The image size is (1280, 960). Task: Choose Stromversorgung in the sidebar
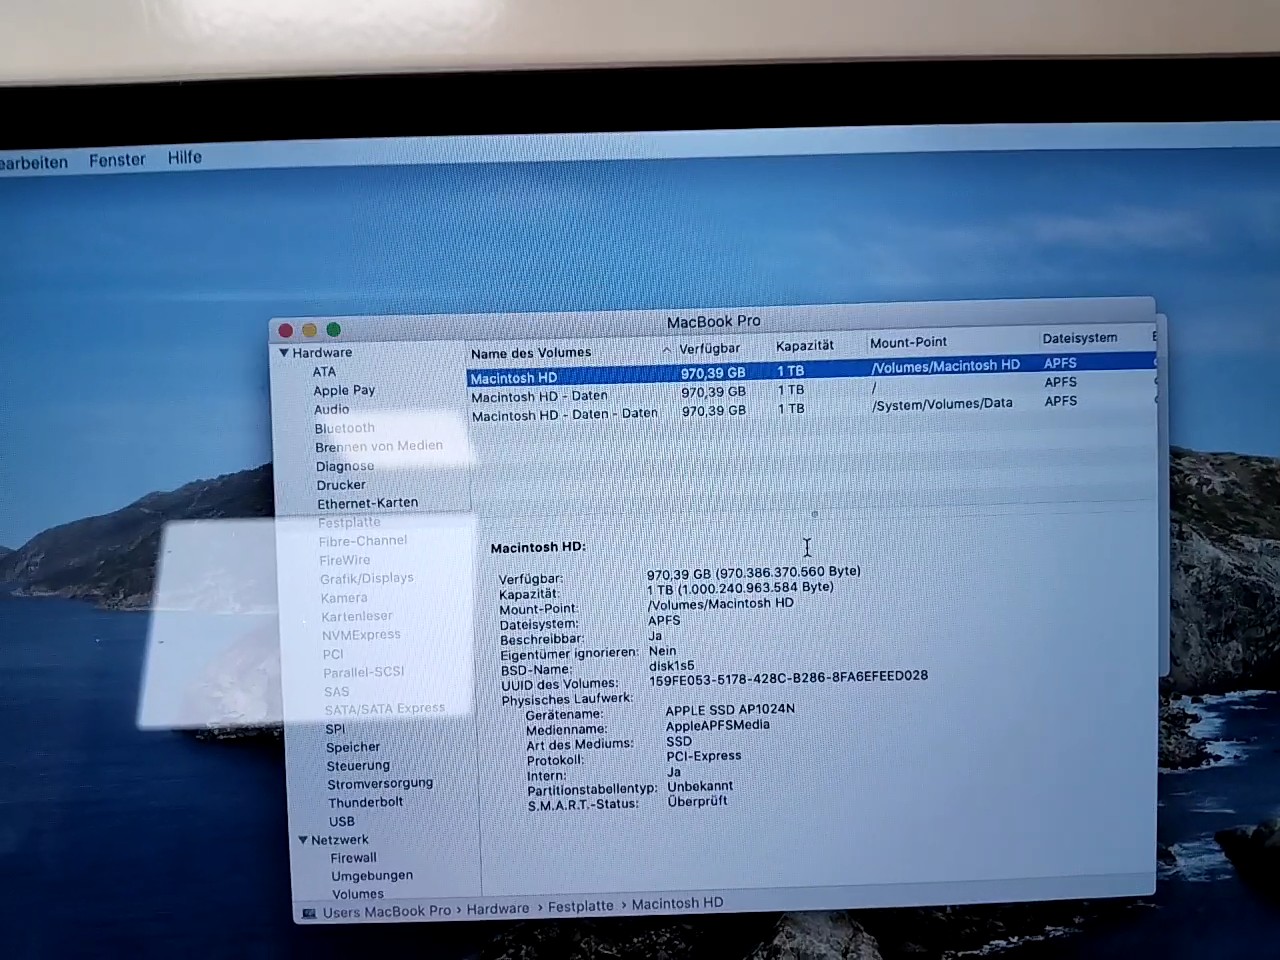tap(379, 784)
